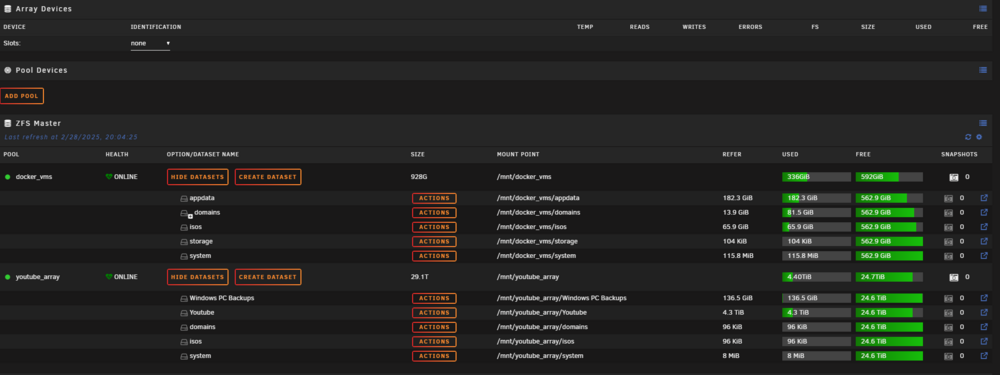
Task: Click the 115.8 MiB refer value
Action: point(738,256)
